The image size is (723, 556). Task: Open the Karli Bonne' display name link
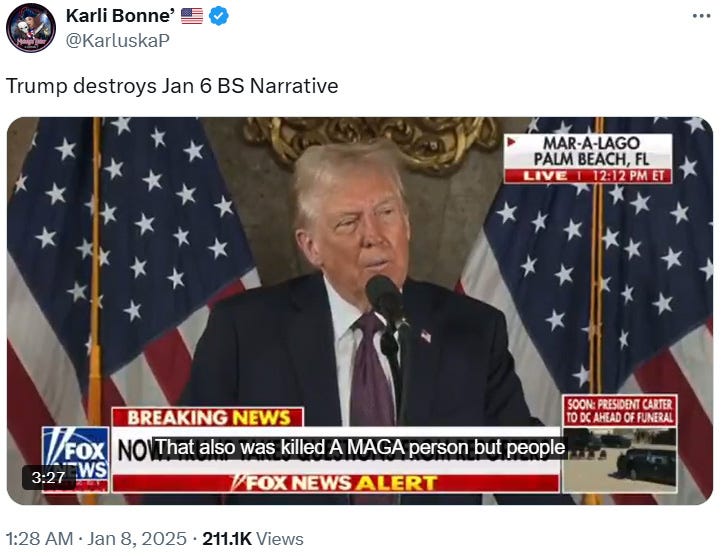(x=120, y=16)
